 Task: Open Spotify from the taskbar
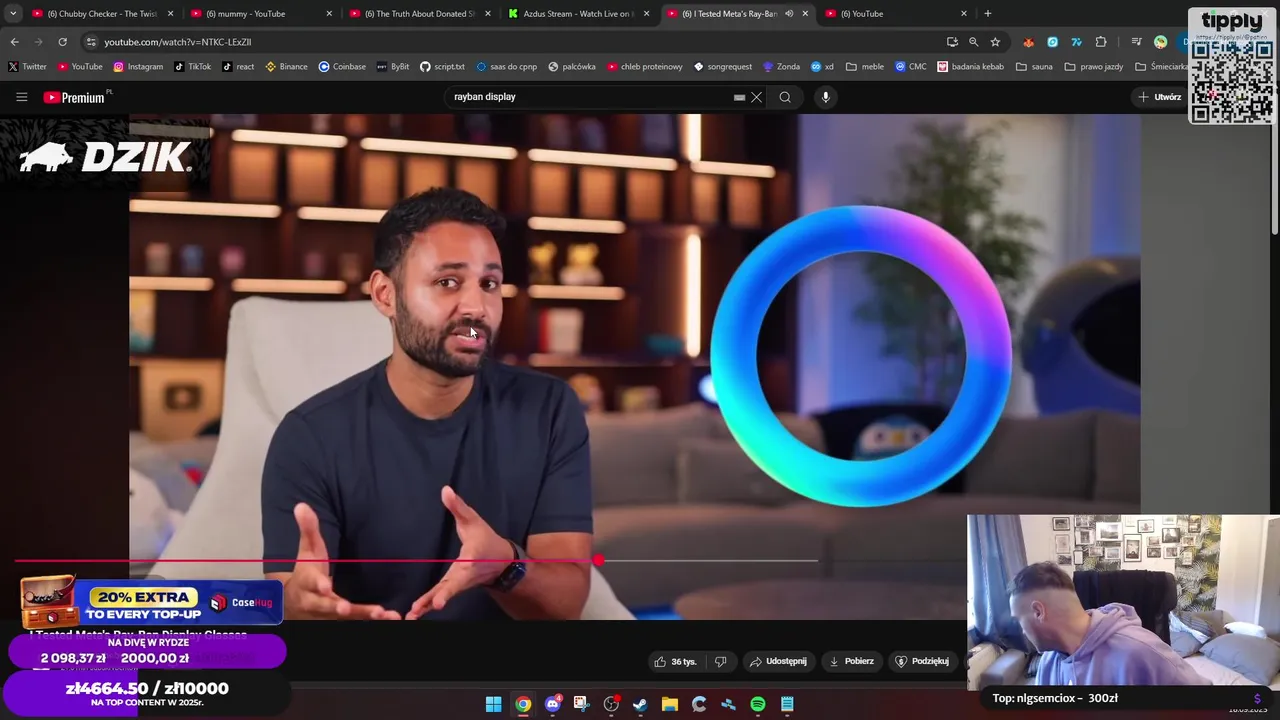pyautogui.click(x=758, y=704)
